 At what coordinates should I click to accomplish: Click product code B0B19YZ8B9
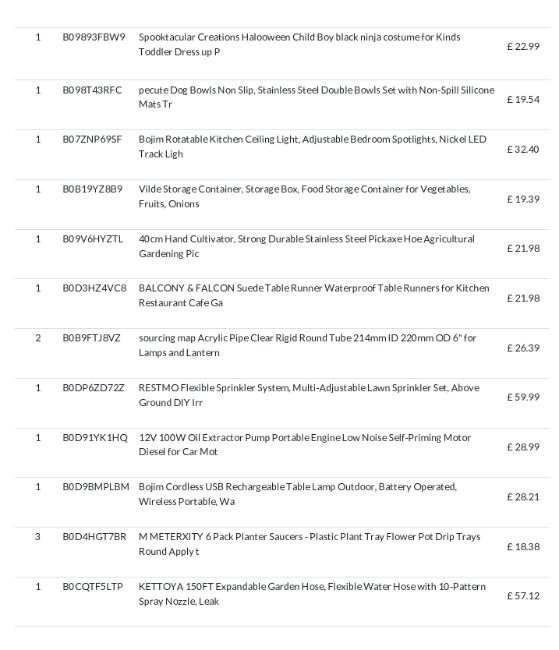pos(92,189)
